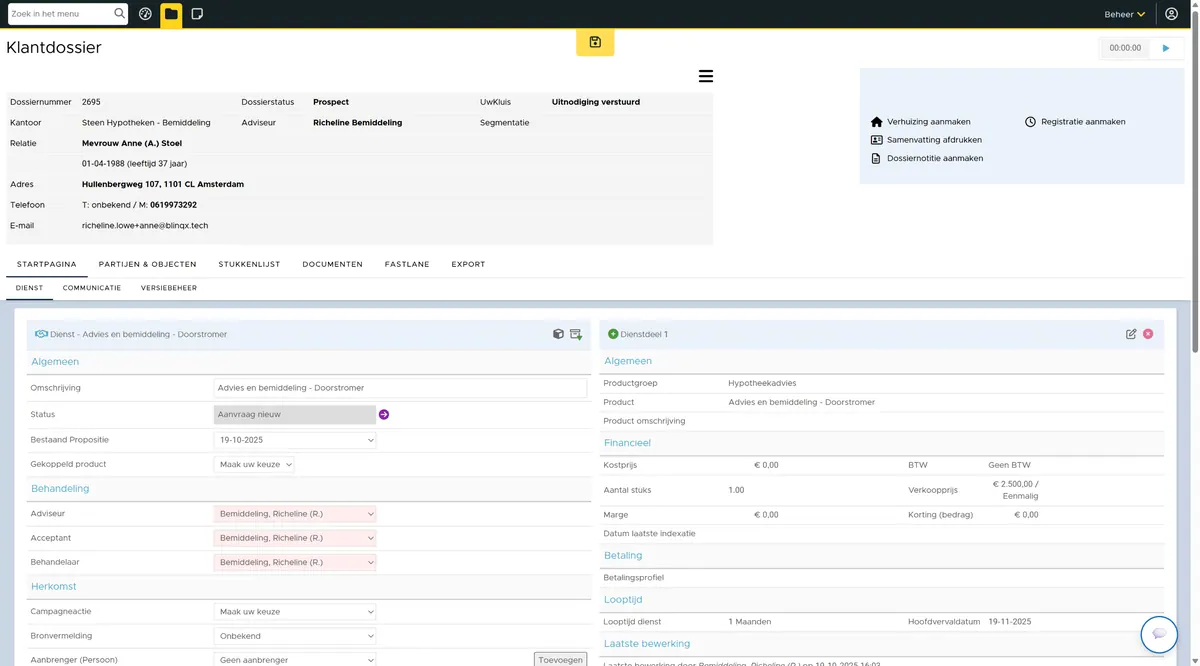This screenshot has width=1200, height=666.
Task: Open the chat bubble widget
Action: coord(1160,634)
